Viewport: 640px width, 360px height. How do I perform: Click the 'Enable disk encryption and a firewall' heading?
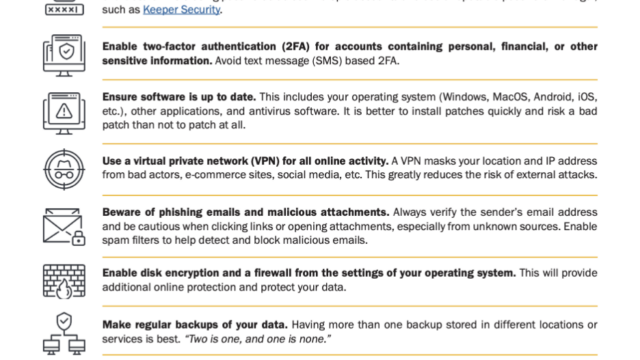tap(309, 273)
